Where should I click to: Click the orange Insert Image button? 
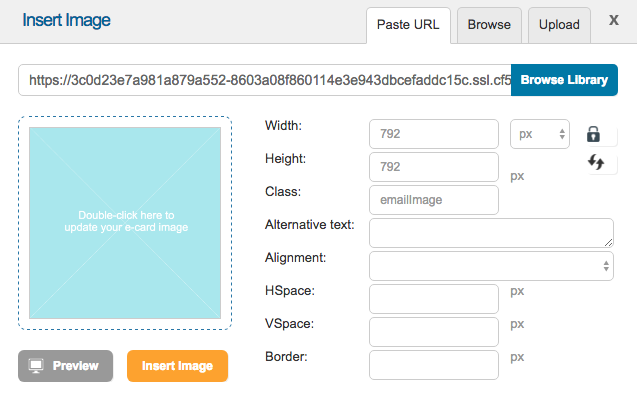pyautogui.click(x=178, y=366)
